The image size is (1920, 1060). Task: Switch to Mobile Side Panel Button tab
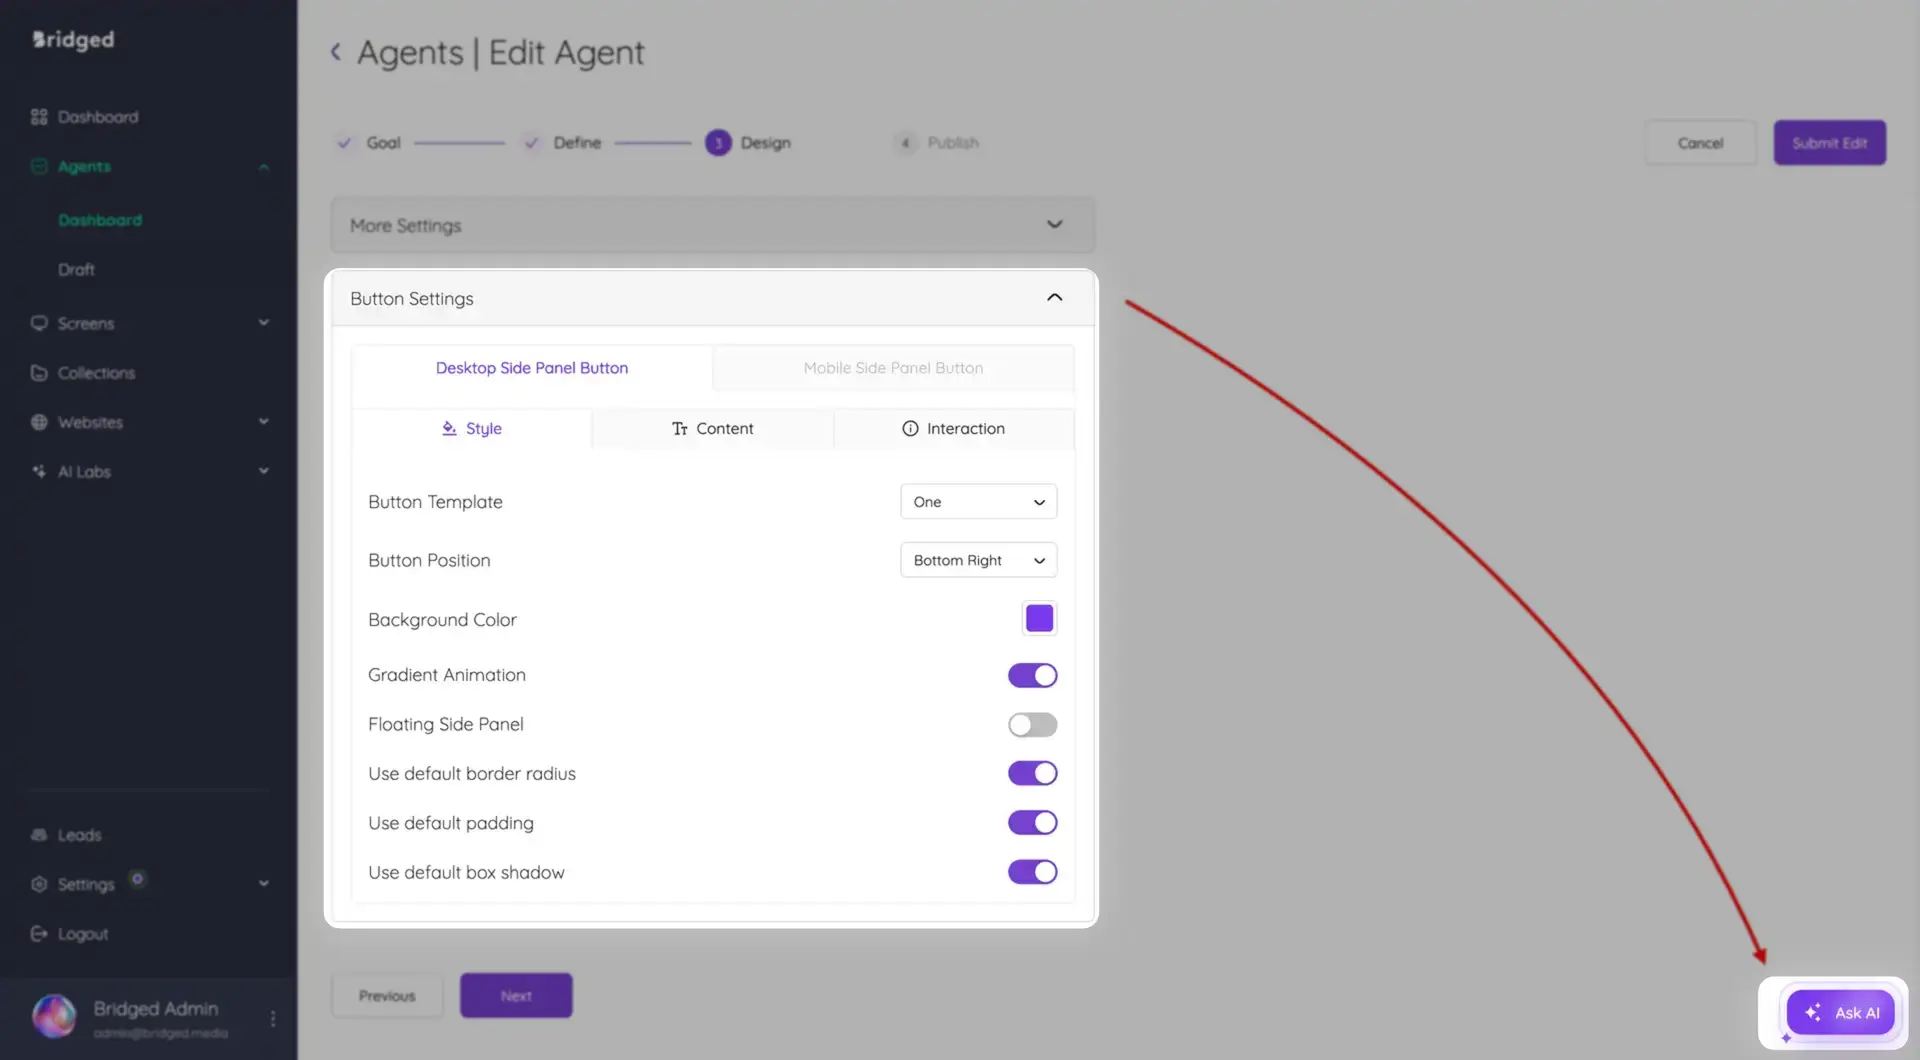click(893, 367)
